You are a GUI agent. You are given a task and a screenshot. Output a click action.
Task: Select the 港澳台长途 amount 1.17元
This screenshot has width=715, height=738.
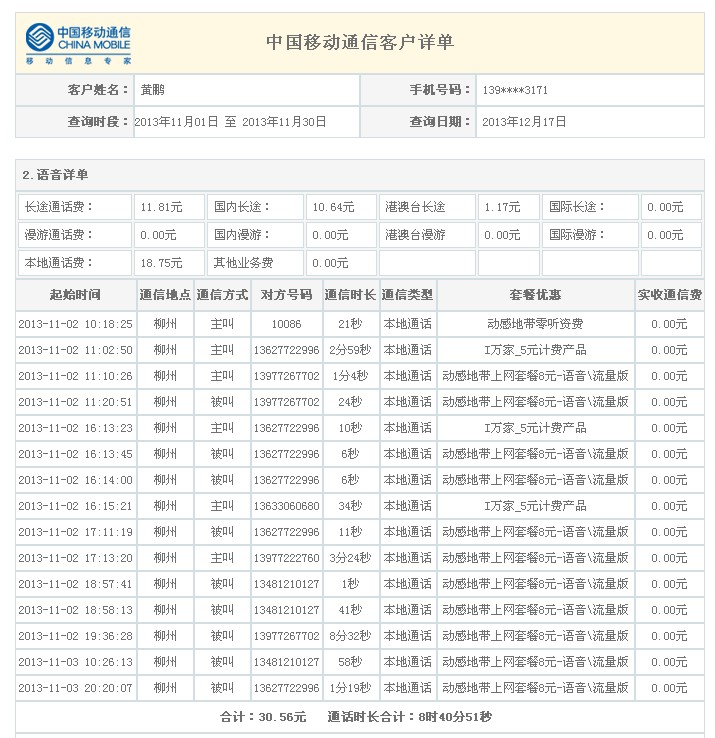502,207
